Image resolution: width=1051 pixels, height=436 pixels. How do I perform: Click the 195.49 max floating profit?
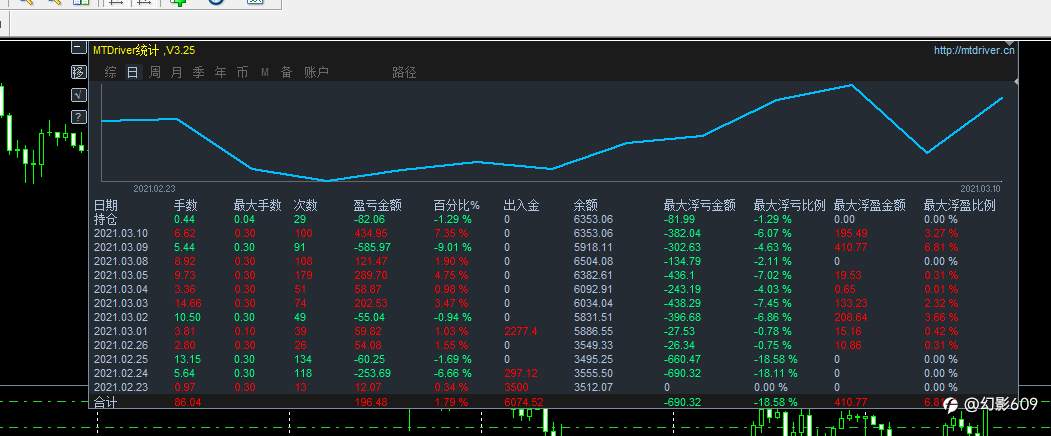(850, 233)
